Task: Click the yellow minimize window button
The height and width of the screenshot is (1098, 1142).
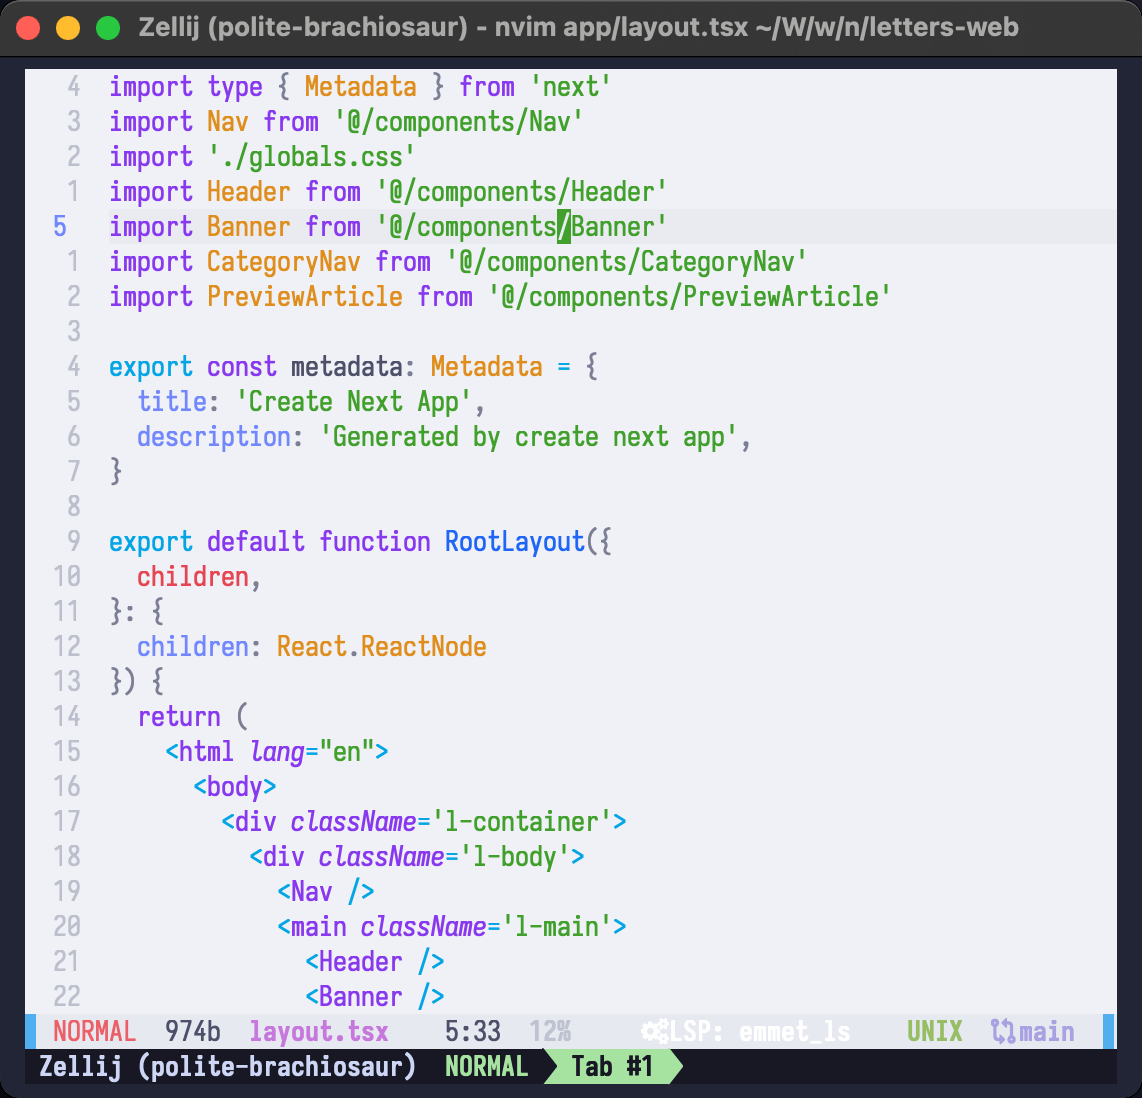Action: pos(68,27)
